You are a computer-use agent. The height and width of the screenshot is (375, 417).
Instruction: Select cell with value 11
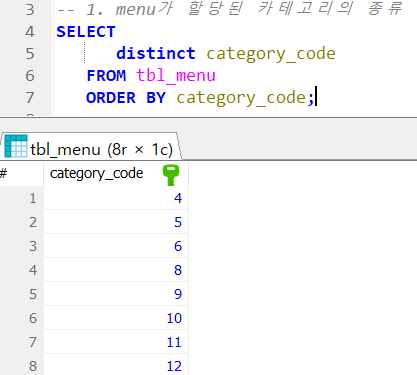(116, 342)
